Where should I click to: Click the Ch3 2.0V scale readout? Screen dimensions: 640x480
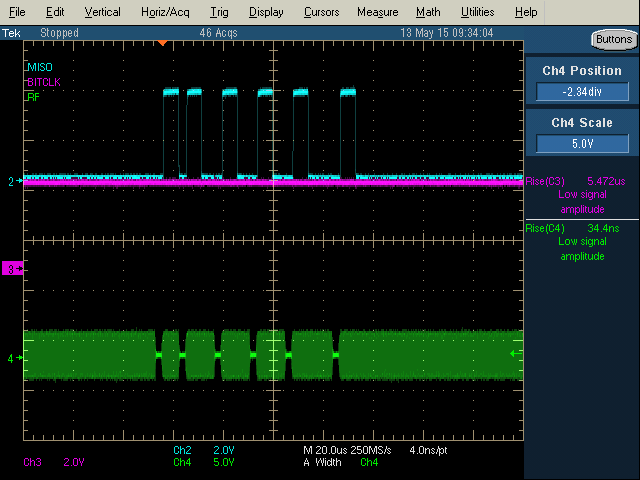tap(54, 462)
